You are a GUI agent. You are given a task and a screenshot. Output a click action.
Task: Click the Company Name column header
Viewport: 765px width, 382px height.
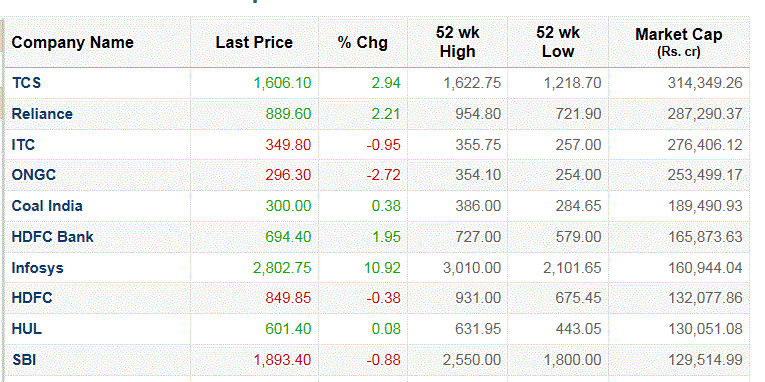pyautogui.click(x=73, y=42)
